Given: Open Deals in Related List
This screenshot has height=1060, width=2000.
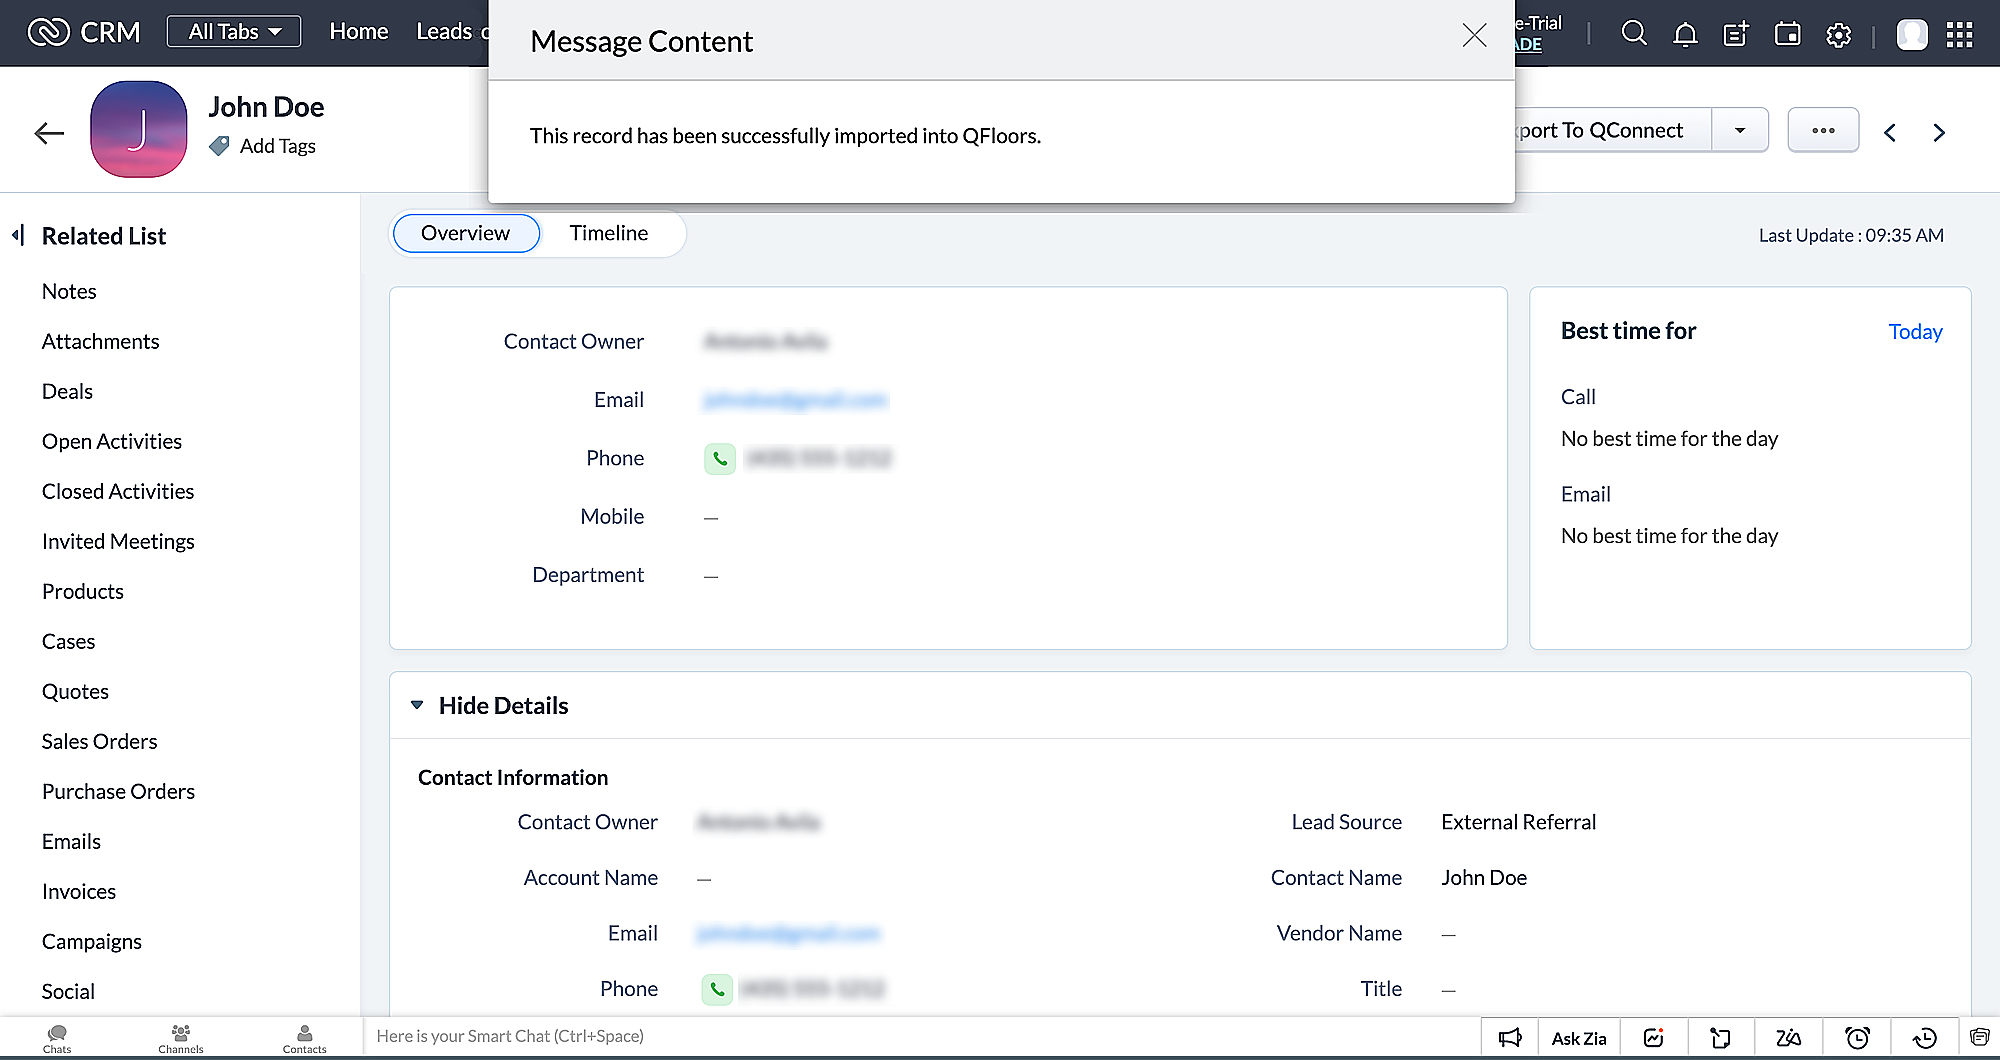Looking at the screenshot, I should point(67,391).
